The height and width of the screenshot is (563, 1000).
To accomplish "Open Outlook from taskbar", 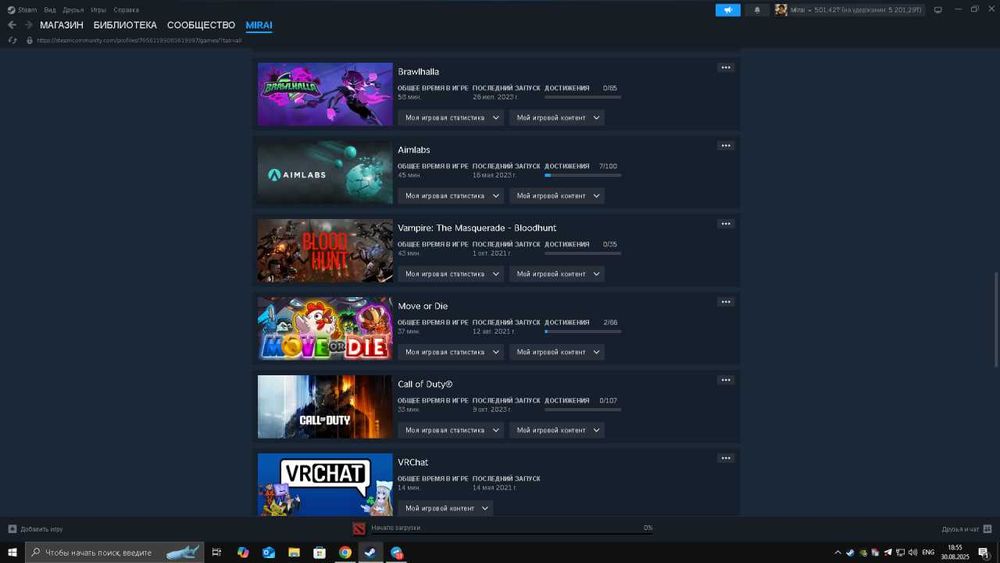I will [268, 552].
